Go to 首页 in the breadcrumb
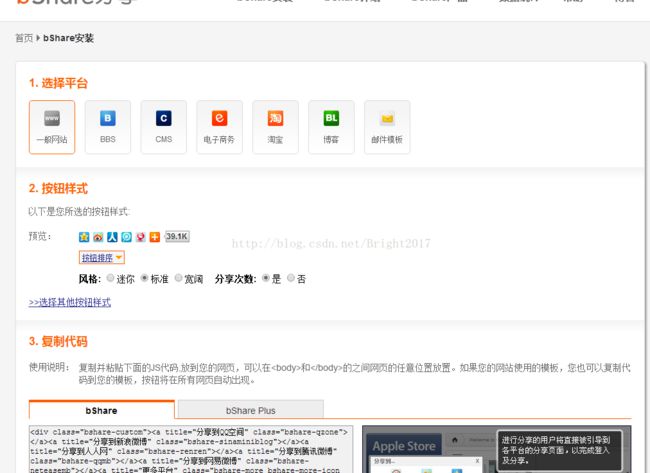The width and height of the screenshot is (650, 473). 24,38
